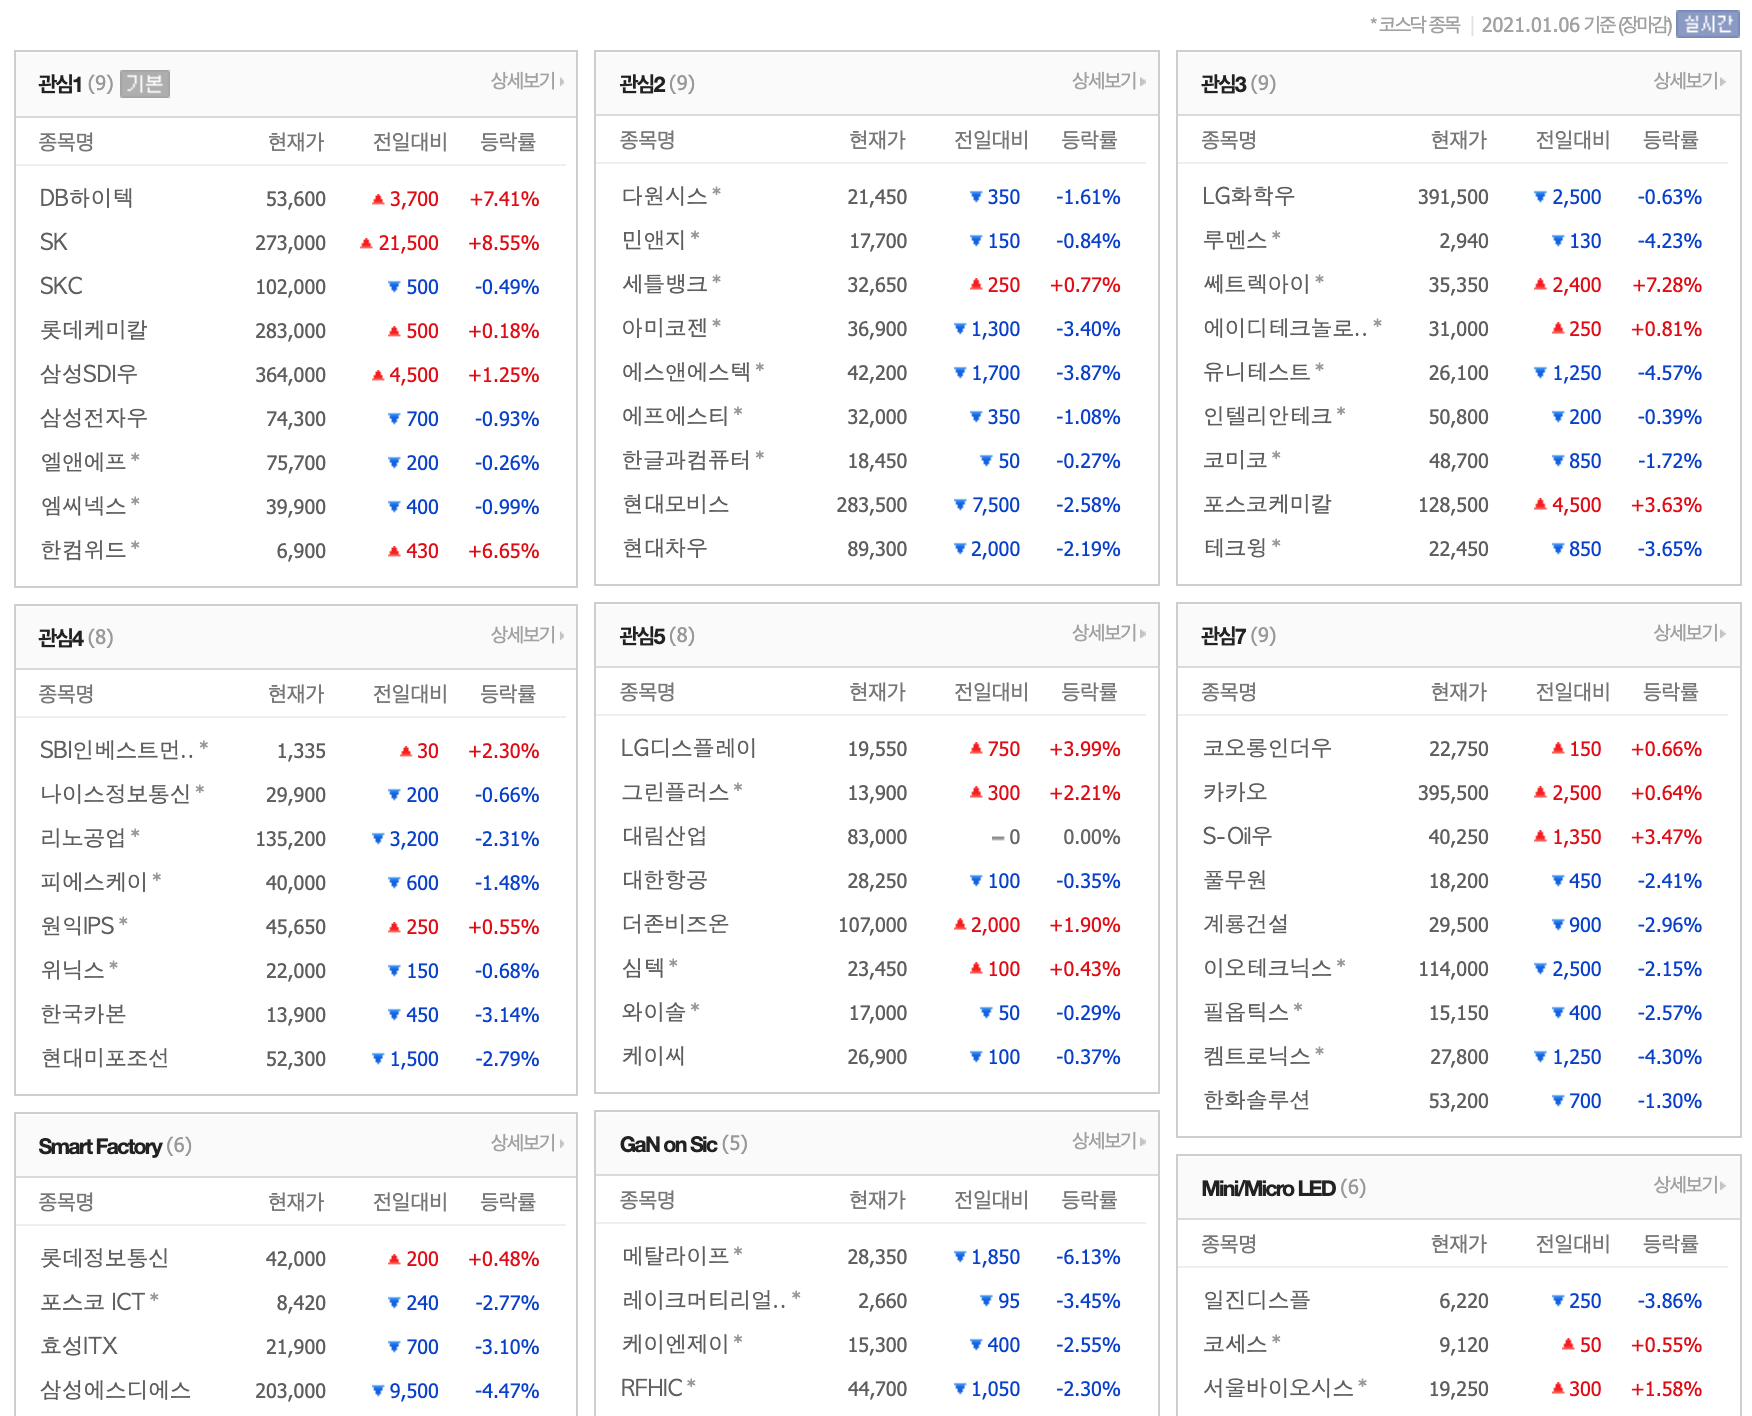Screen dimensions: 1752x1416
Task: Open 상세보기 for Smart Factory group
Action: click(x=527, y=1143)
